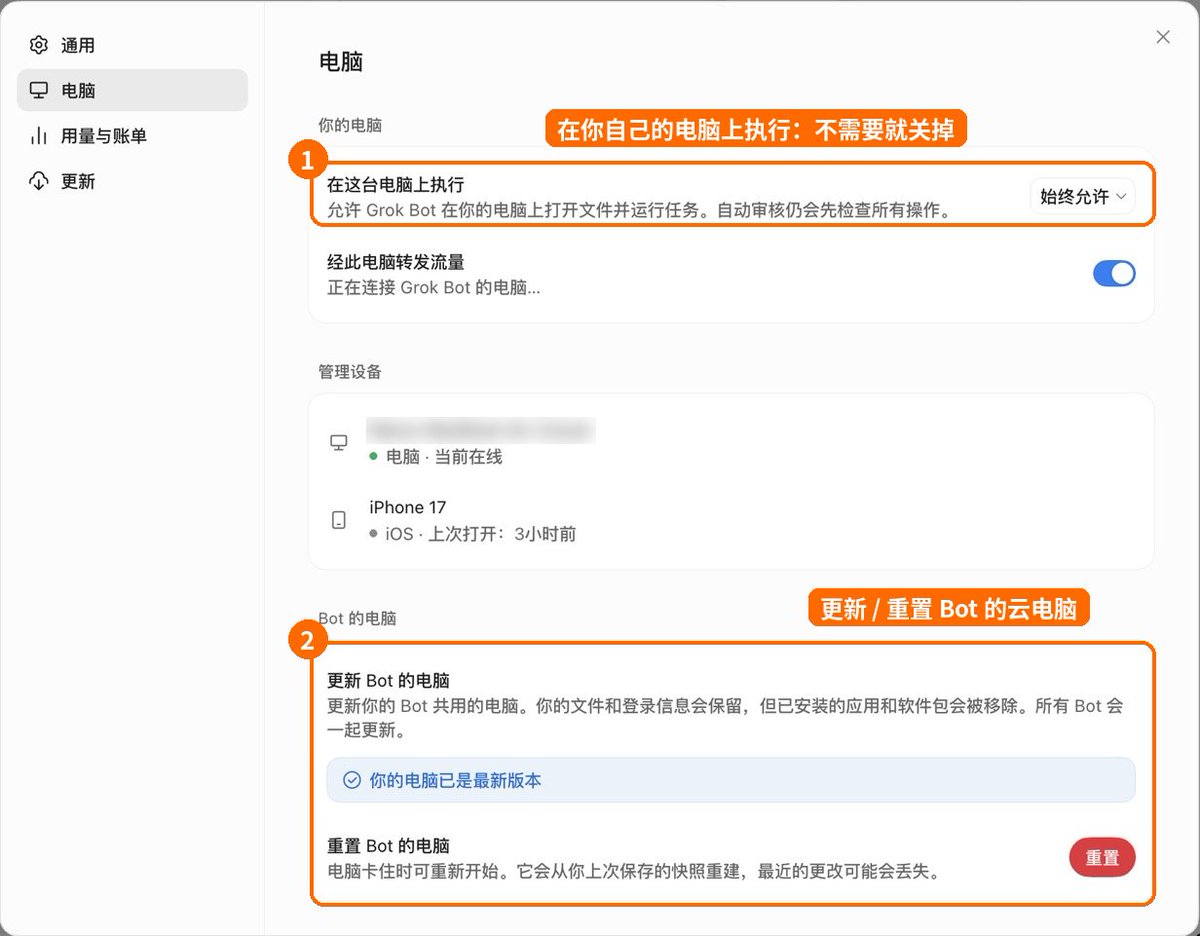Screen dimensions: 1200x936
Task: Click 正在连接 Grok Bot 的电脑 status text
Action: pos(434,288)
